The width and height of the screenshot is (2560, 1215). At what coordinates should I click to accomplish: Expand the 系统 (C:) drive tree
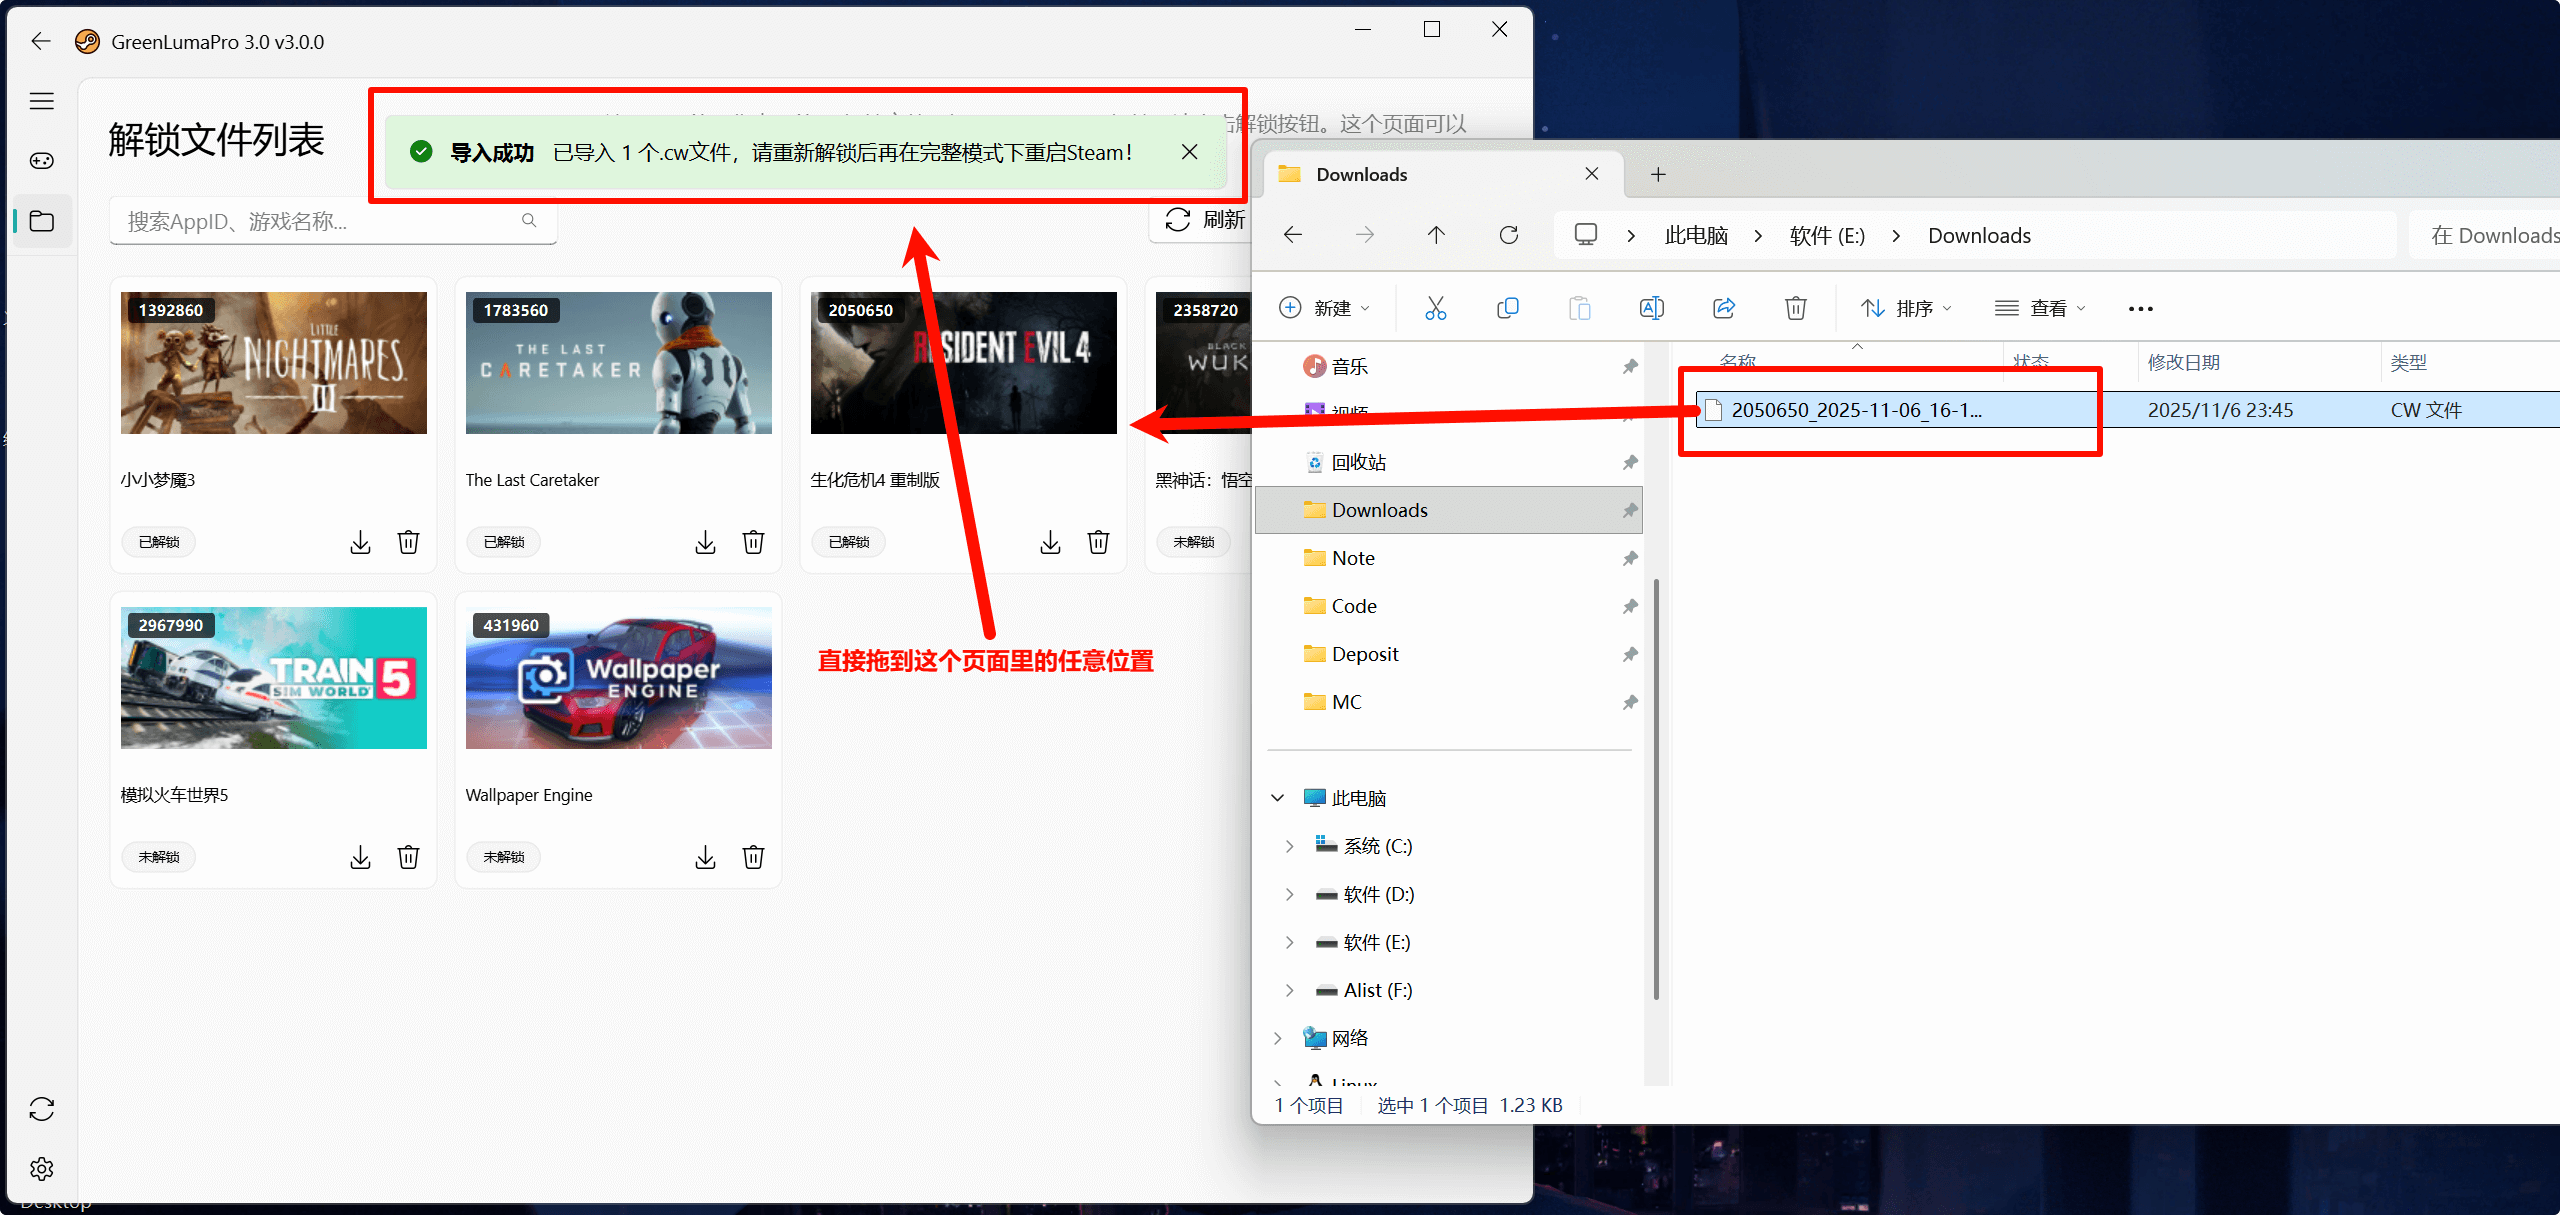pyautogui.click(x=1289, y=846)
